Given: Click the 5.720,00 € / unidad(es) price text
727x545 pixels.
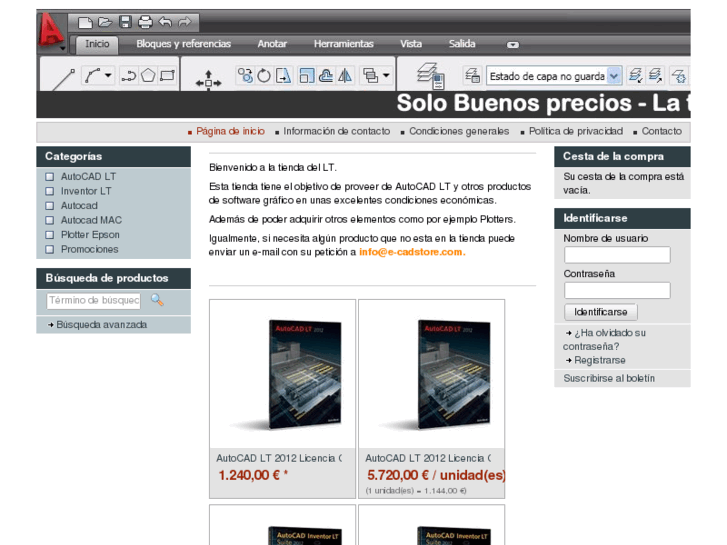Looking at the screenshot, I should 436,475.
